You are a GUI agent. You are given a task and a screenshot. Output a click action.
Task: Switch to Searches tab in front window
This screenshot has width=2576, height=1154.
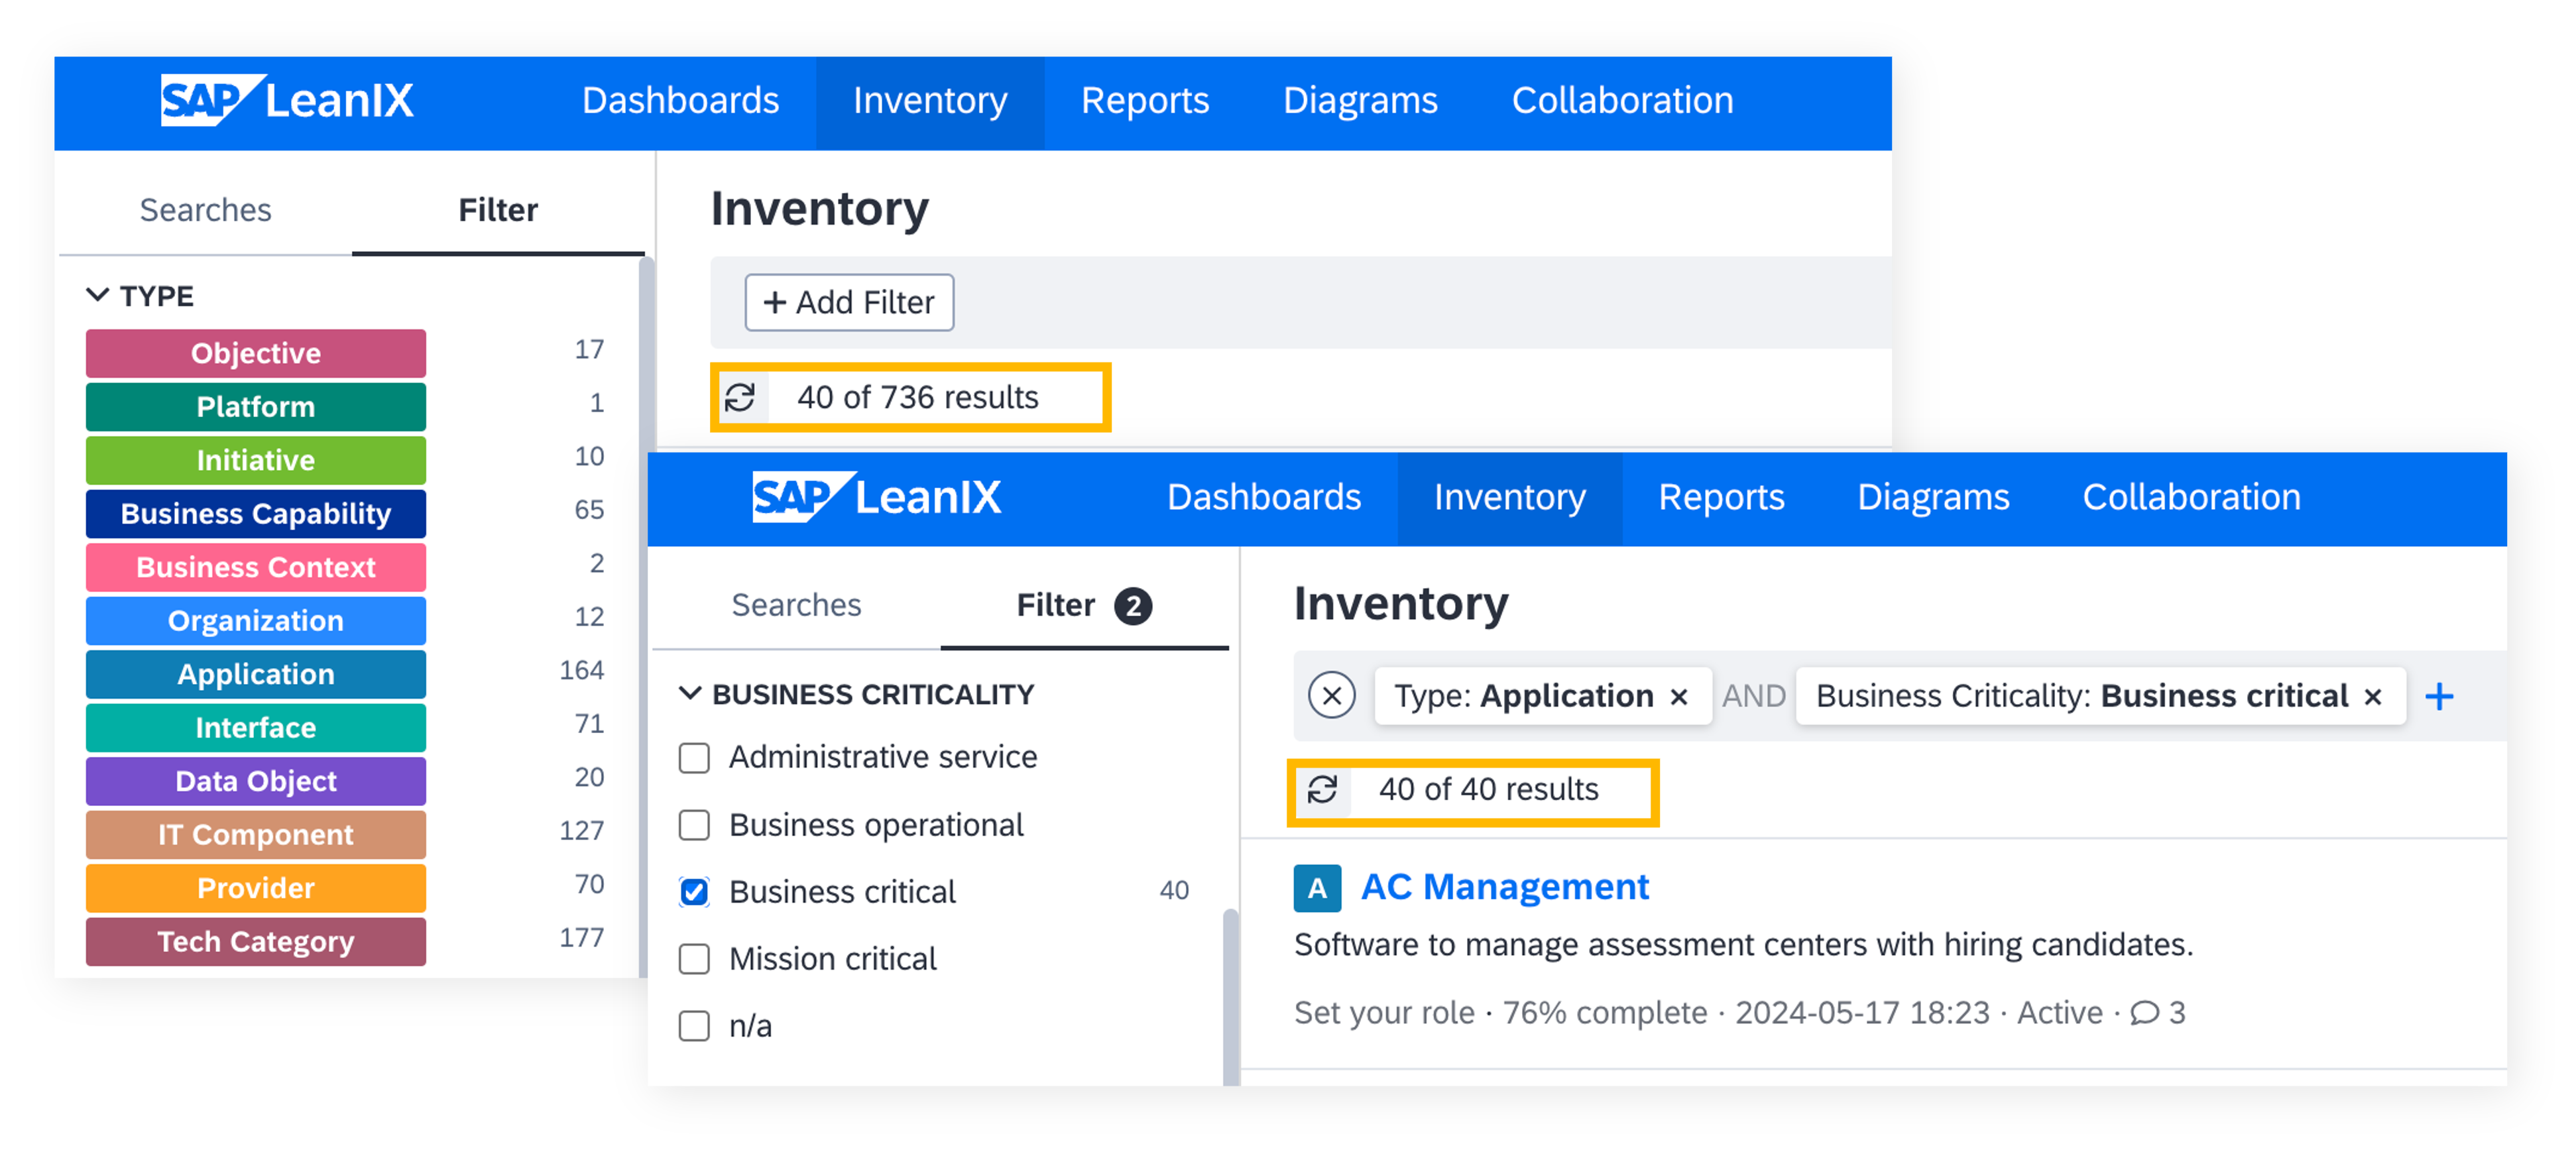tap(796, 605)
